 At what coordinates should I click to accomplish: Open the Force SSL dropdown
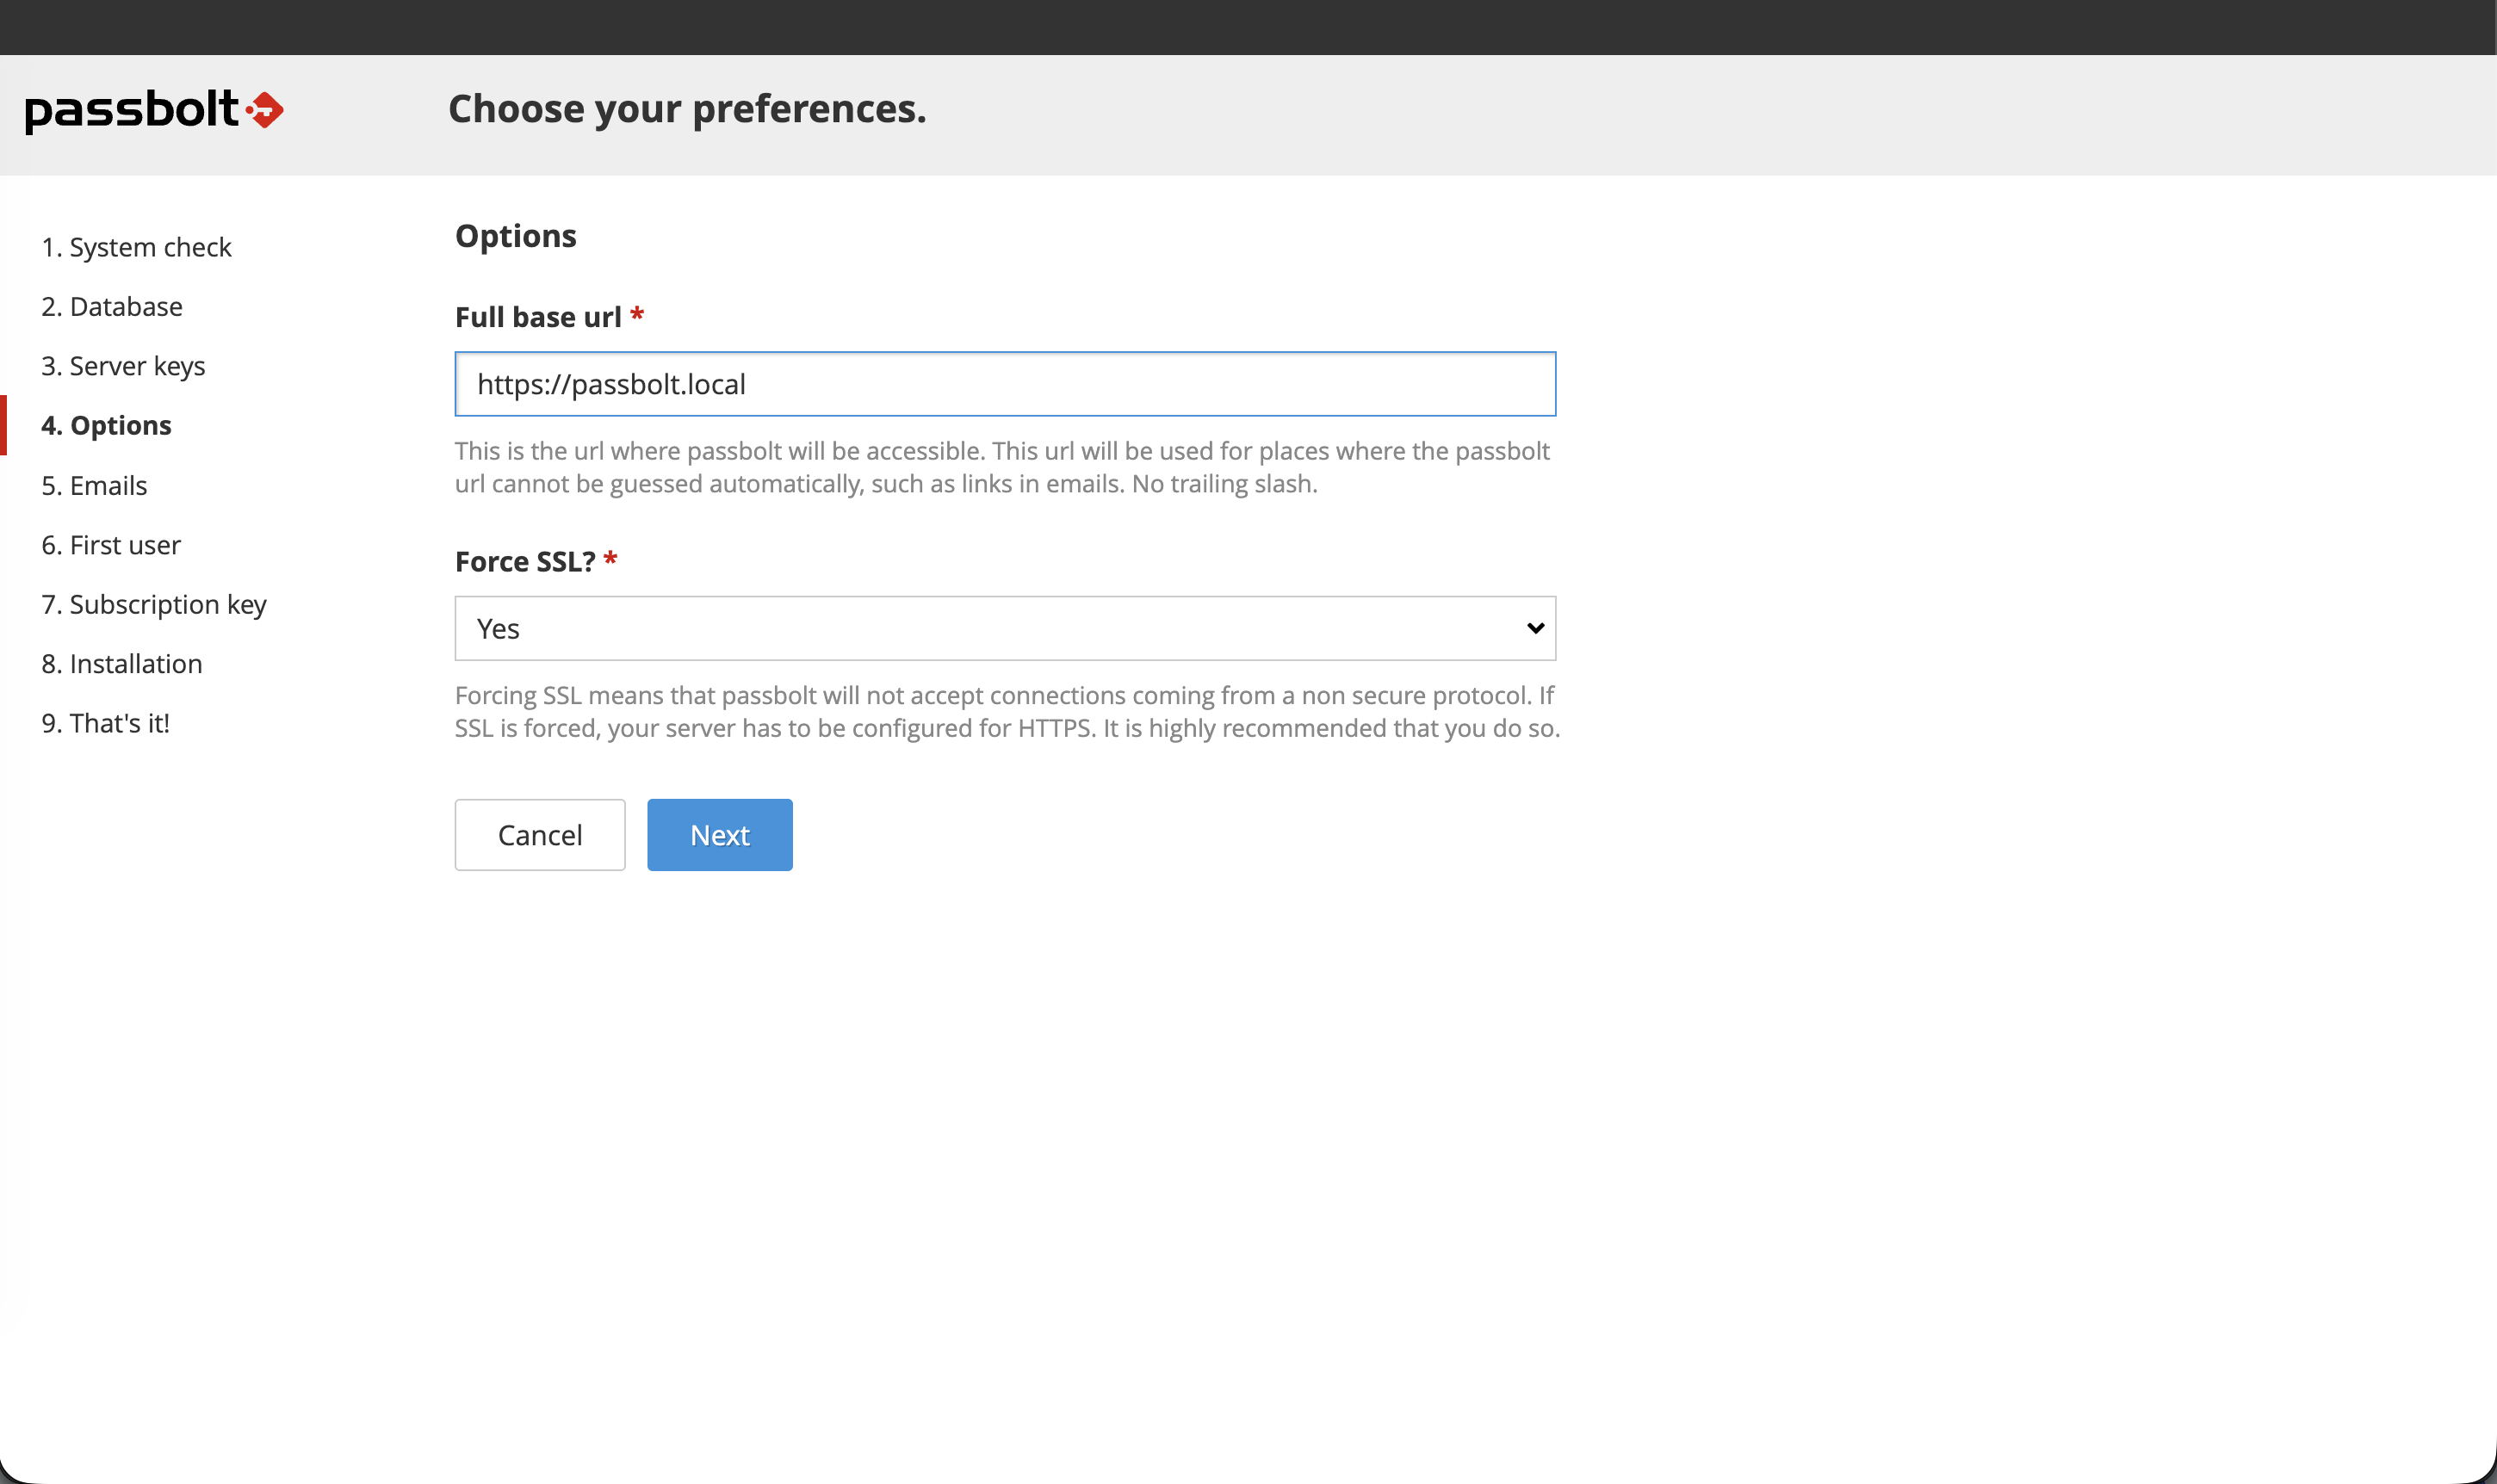pos(1005,628)
